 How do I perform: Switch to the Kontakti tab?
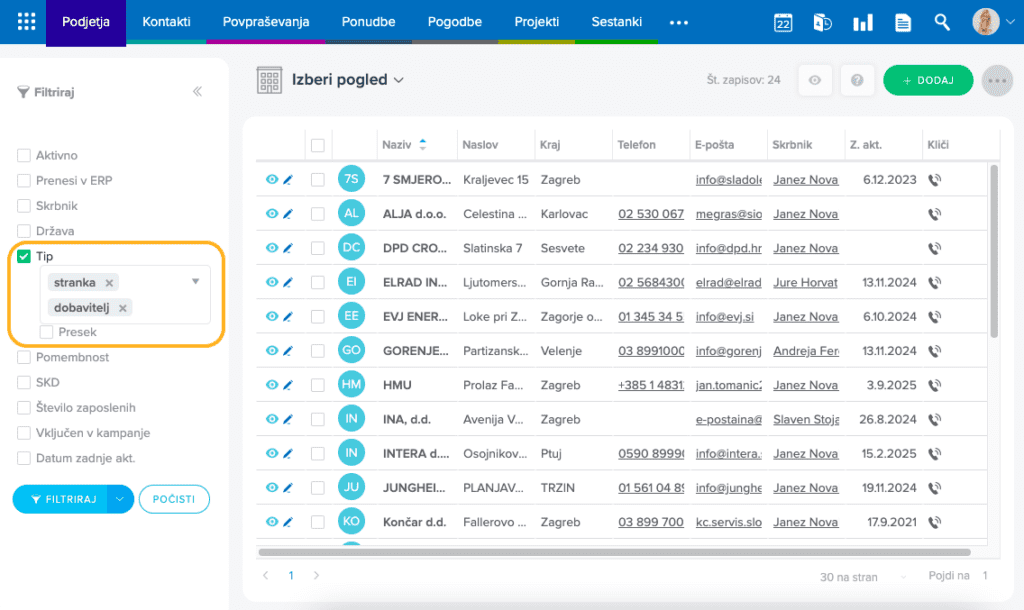coord(166,22)
